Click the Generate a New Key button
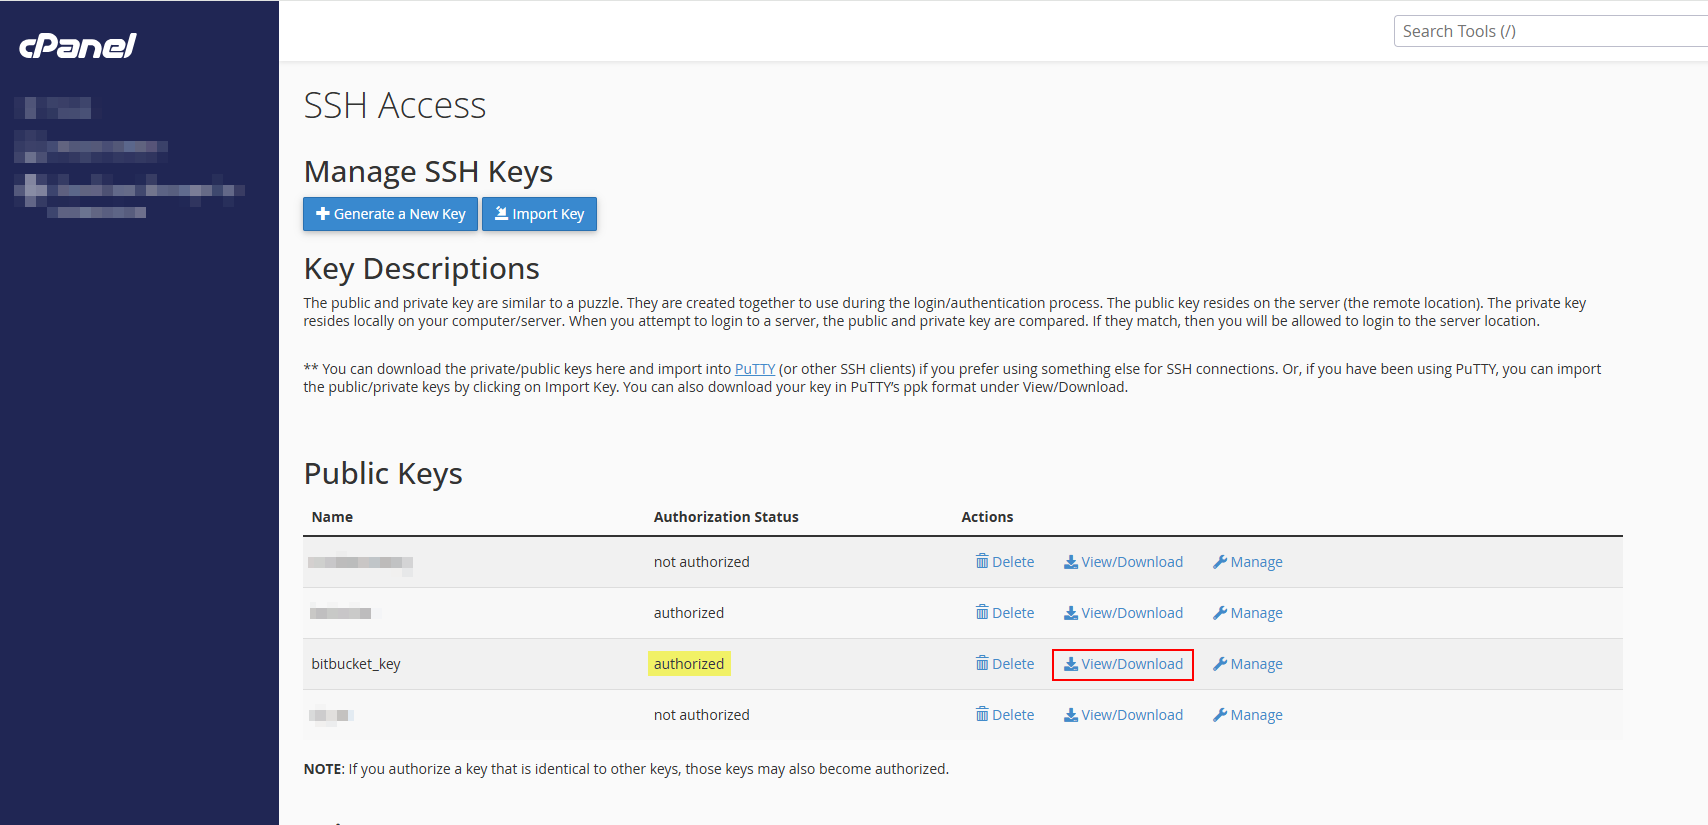 coord(390,214)
